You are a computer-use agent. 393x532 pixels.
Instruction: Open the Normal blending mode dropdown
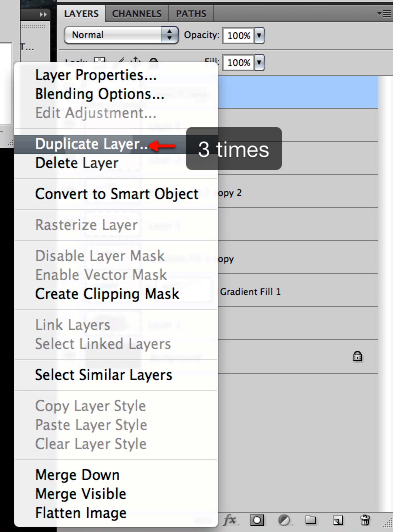(121, 35)
